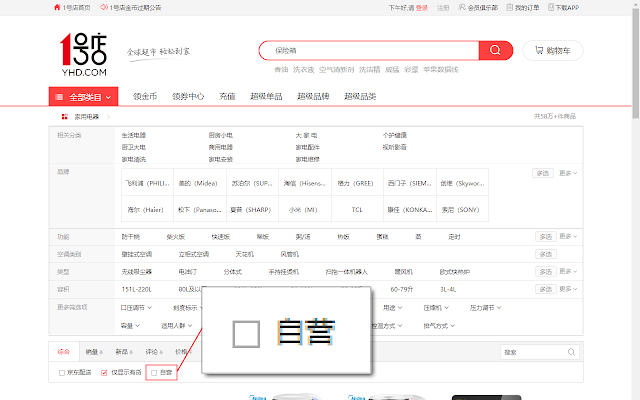Choose the 3L-4L capacity filter

[448, 289]
